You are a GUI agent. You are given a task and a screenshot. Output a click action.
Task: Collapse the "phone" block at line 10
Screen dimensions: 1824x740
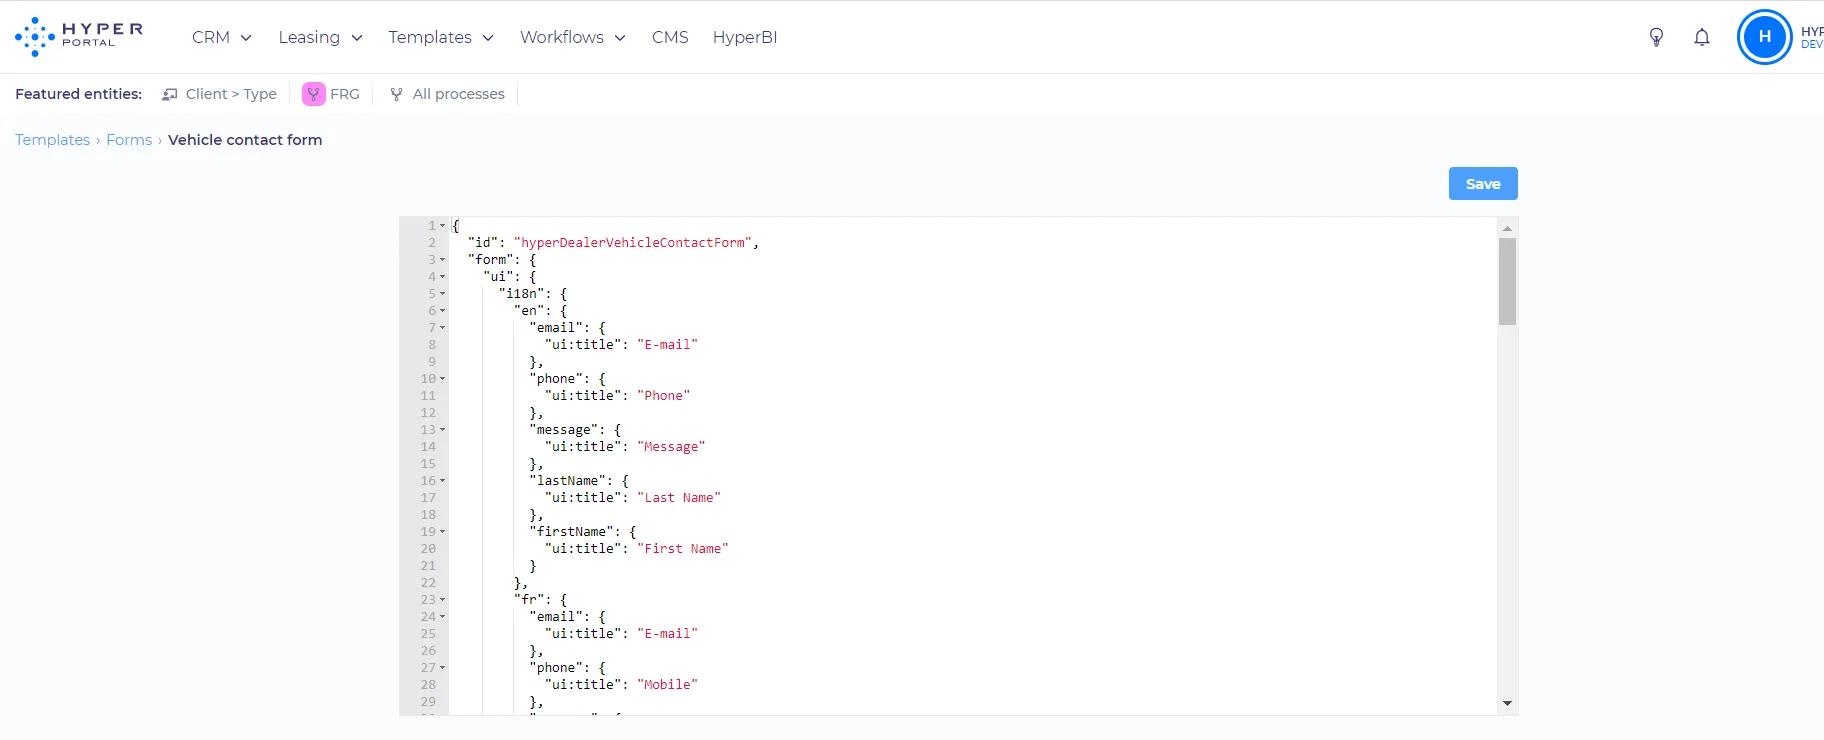pos(443,379)
